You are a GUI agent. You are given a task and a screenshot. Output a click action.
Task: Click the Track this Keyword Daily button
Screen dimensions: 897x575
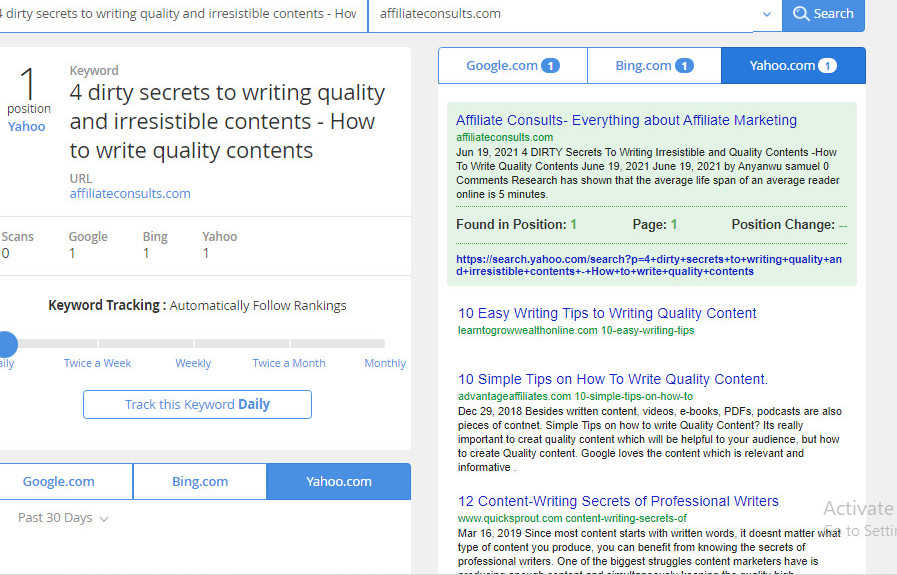[x=197, y=404]
